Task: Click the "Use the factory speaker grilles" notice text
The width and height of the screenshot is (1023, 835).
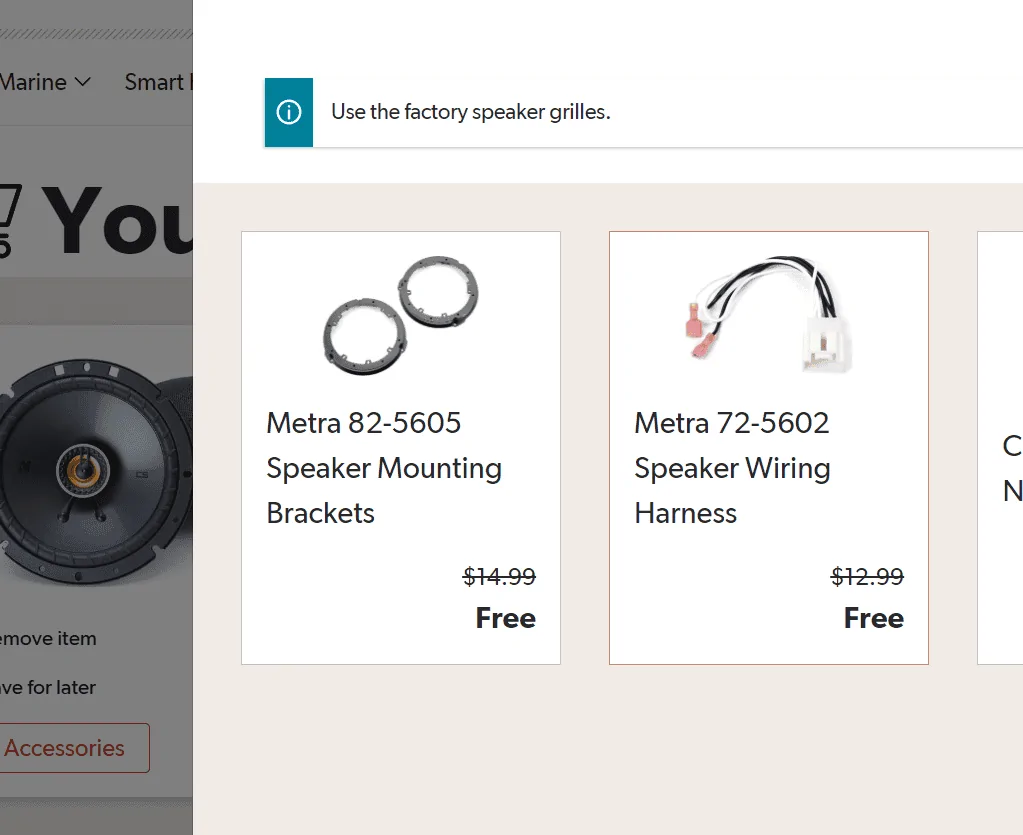Action: click(x=471, y=112)
